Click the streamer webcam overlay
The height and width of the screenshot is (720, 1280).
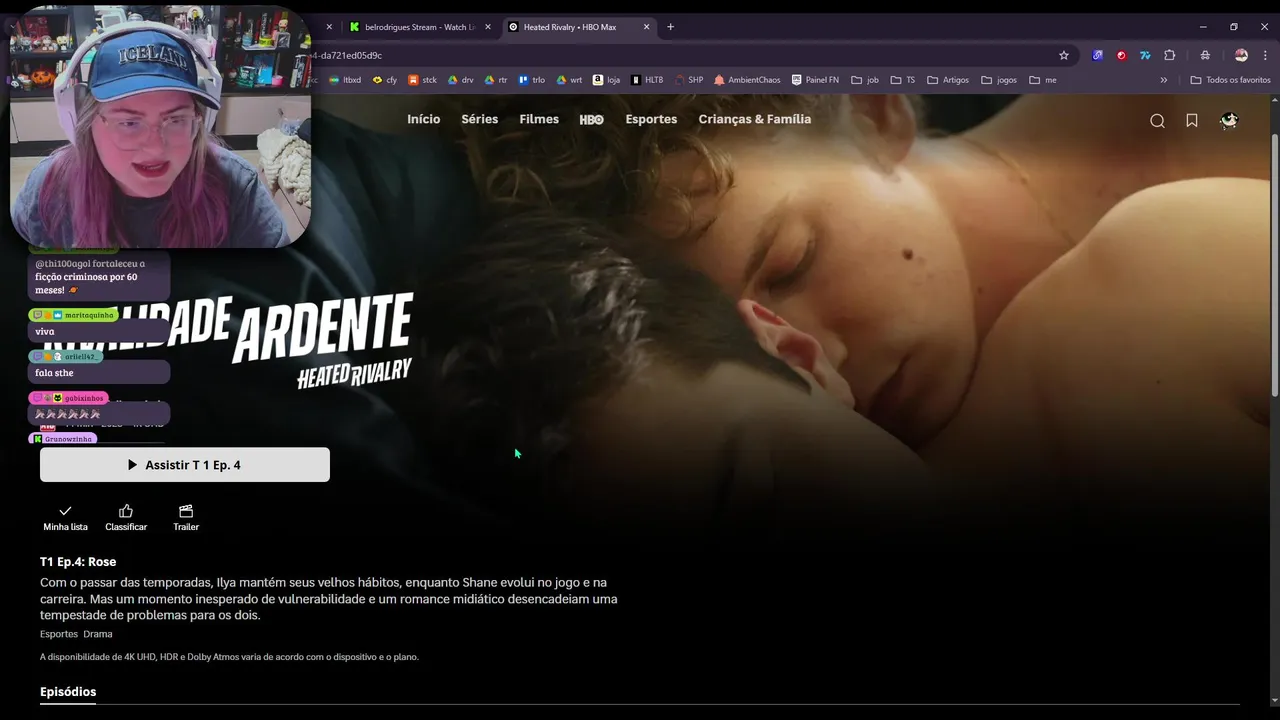point(160,125)
